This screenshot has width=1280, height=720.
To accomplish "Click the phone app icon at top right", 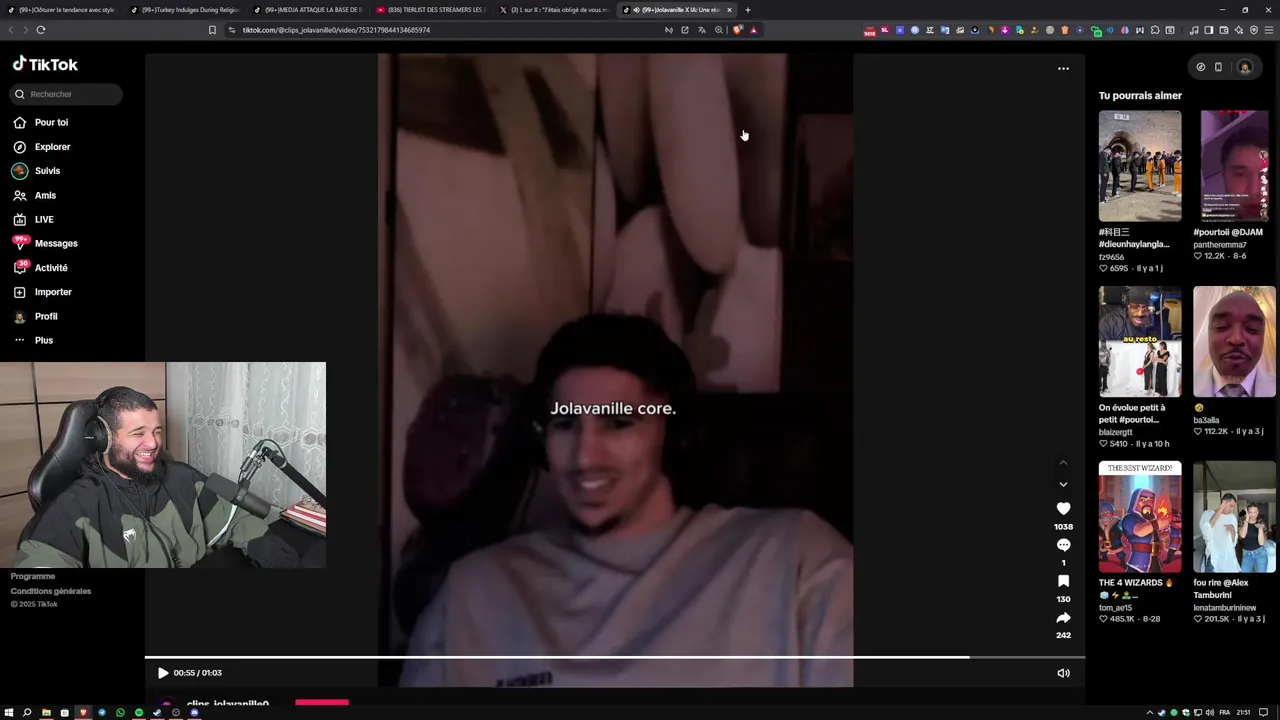I will pyautogui.click(x=1218, y=67).
